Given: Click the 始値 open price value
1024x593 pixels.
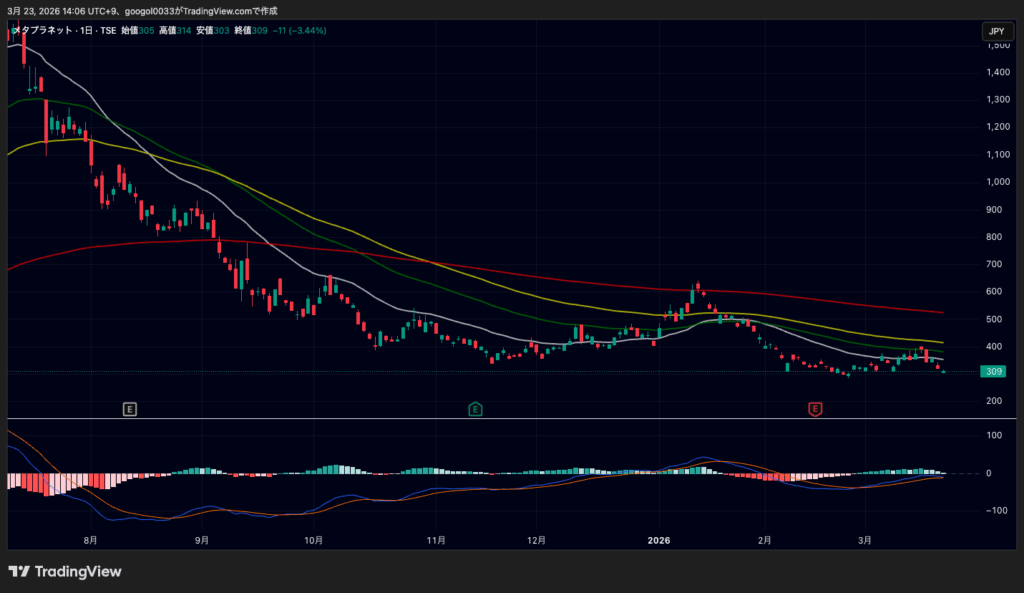Looking at the screenshot, I should click(146, 31).
